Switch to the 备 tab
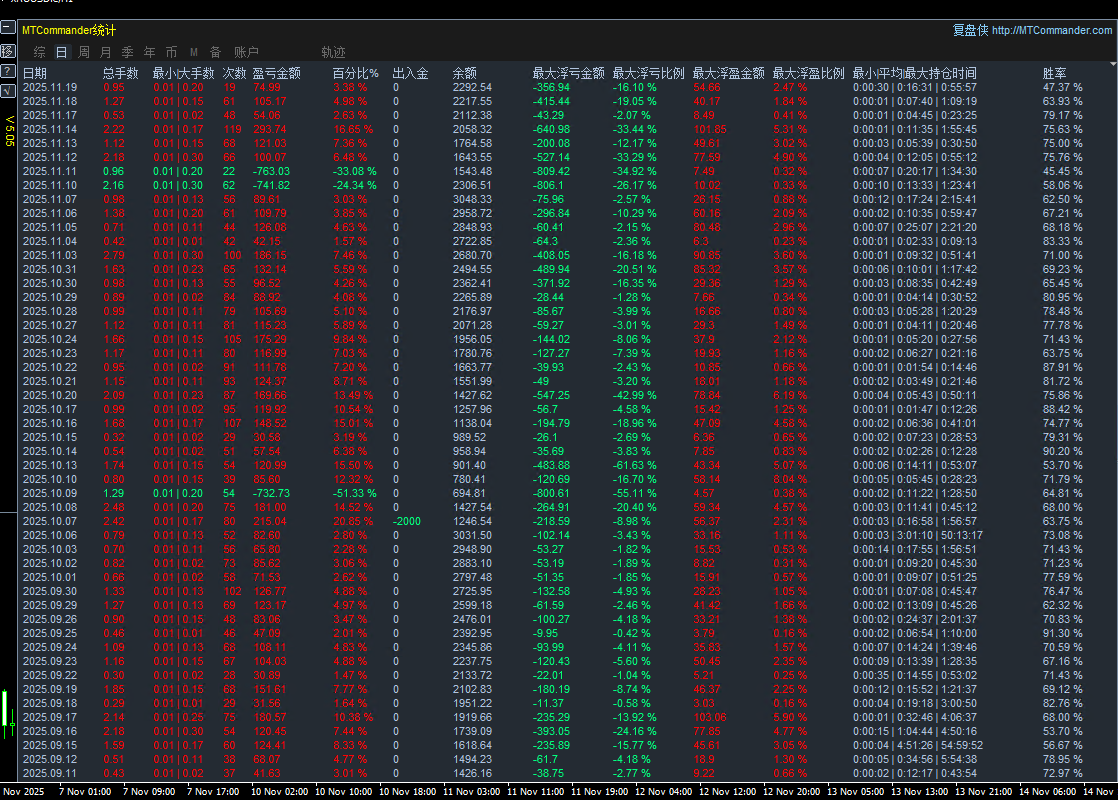The height and width of the screenshot is (800, 1118). [x=215, y=52]
